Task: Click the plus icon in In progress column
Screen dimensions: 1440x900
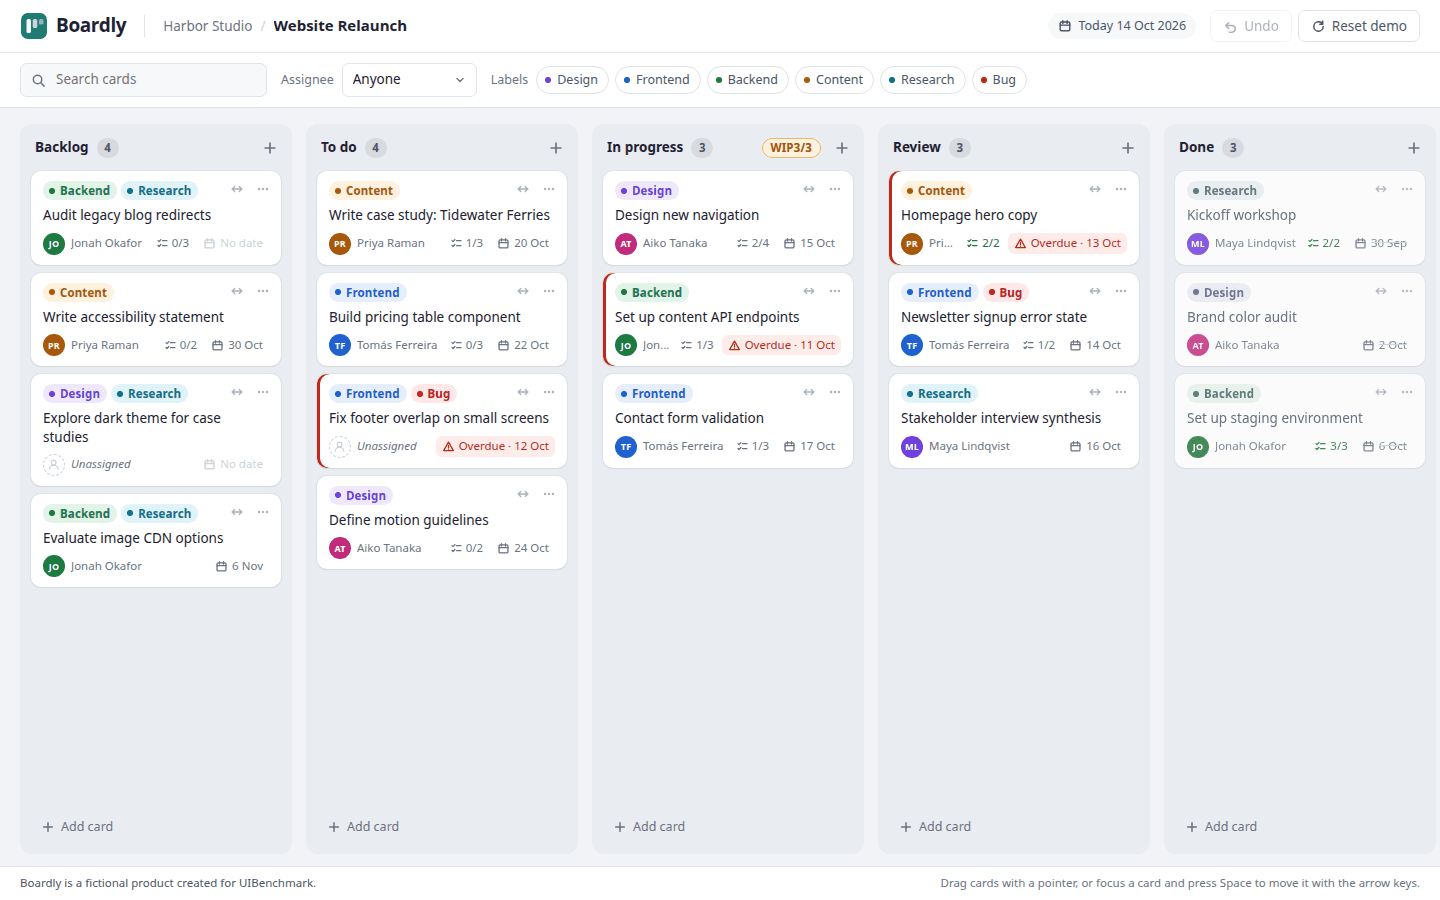Action: pyautogui.click(x=842, y=148)
